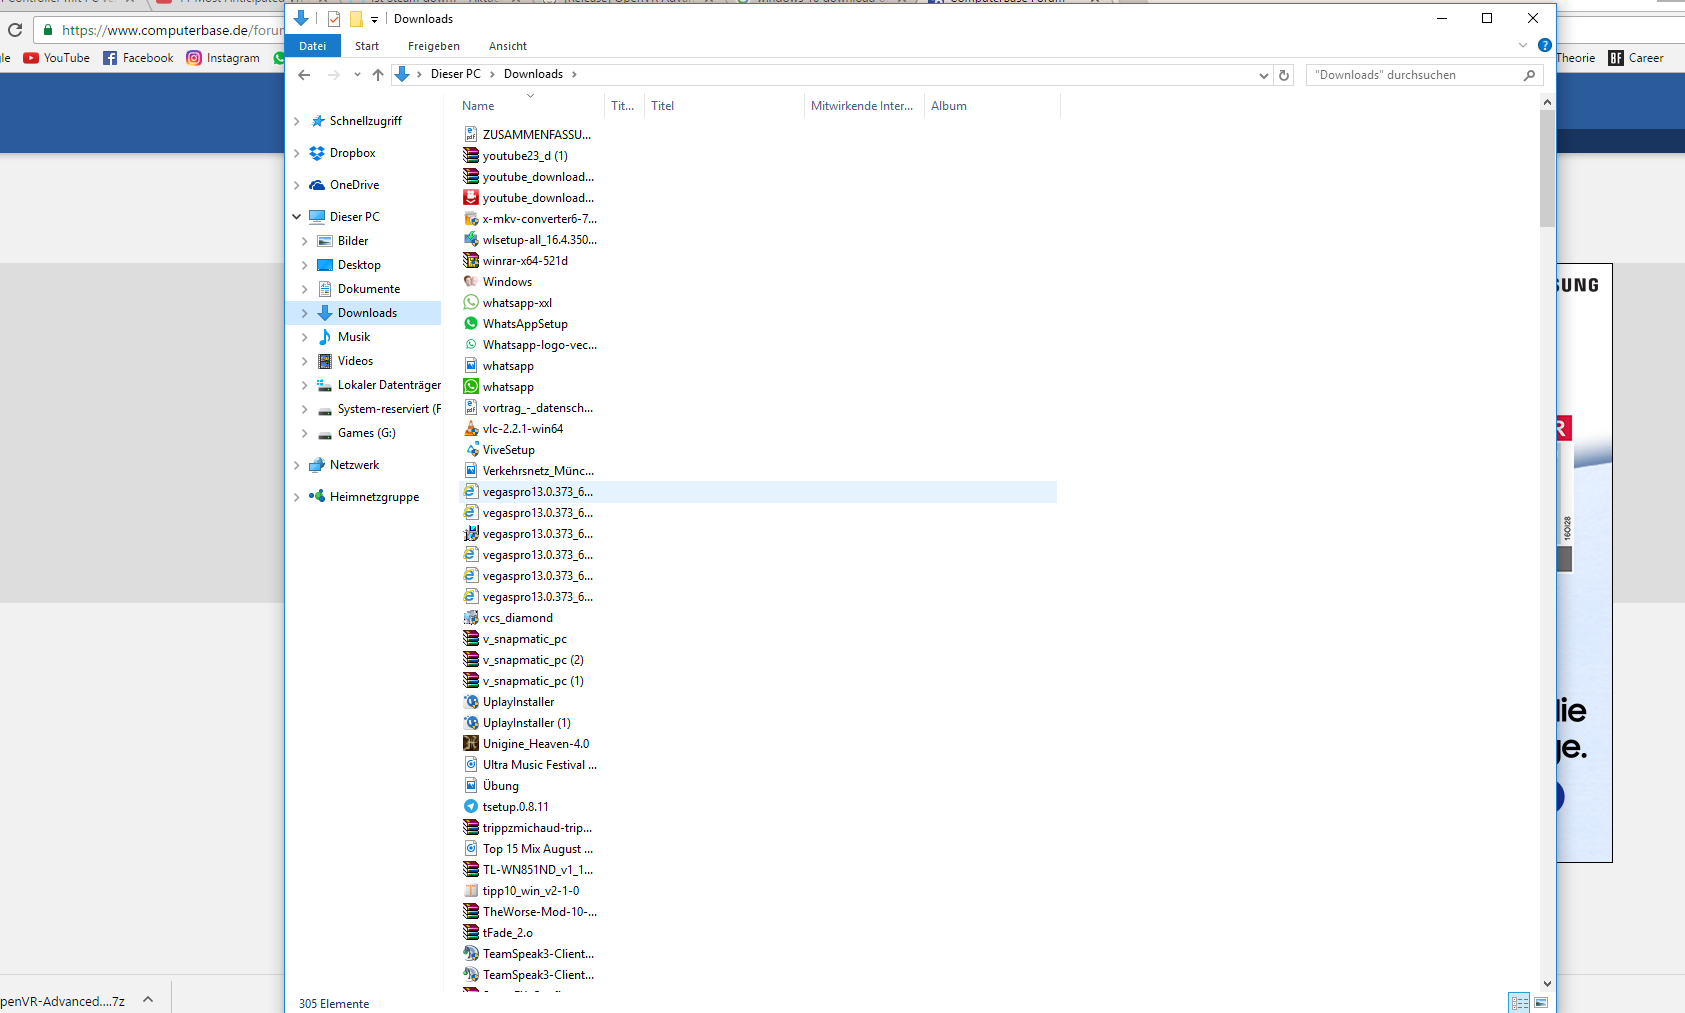Click Dieser PC in the address breadcrumb
This screenshot has width=1685, height=1013.
pyautogui.click(x=456, y=74)
